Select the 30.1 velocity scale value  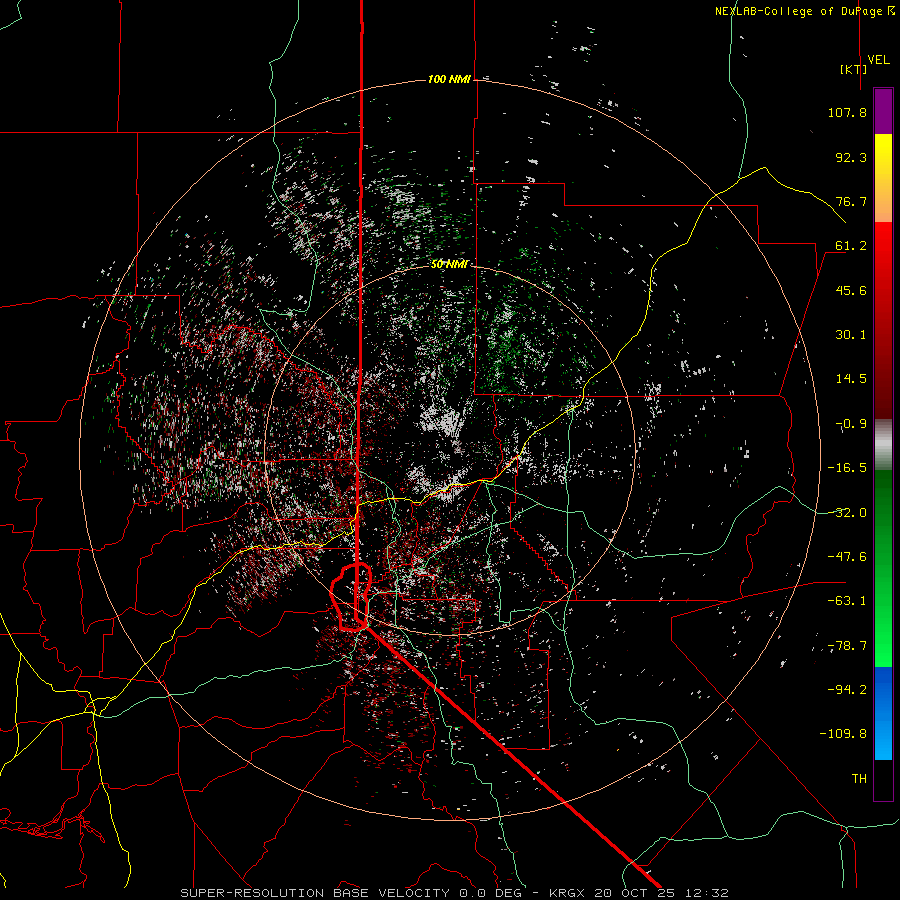pyautogui.click(x=851, y=335)
